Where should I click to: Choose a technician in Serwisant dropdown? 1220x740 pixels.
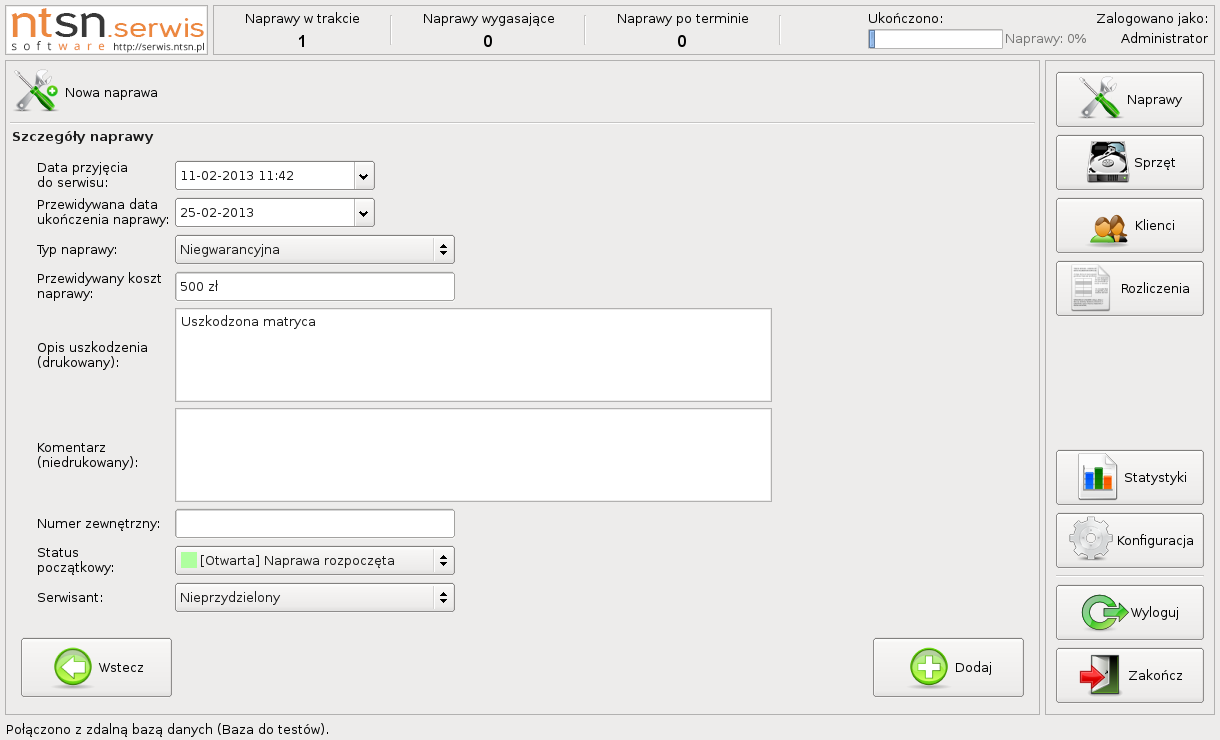[442, 598]
